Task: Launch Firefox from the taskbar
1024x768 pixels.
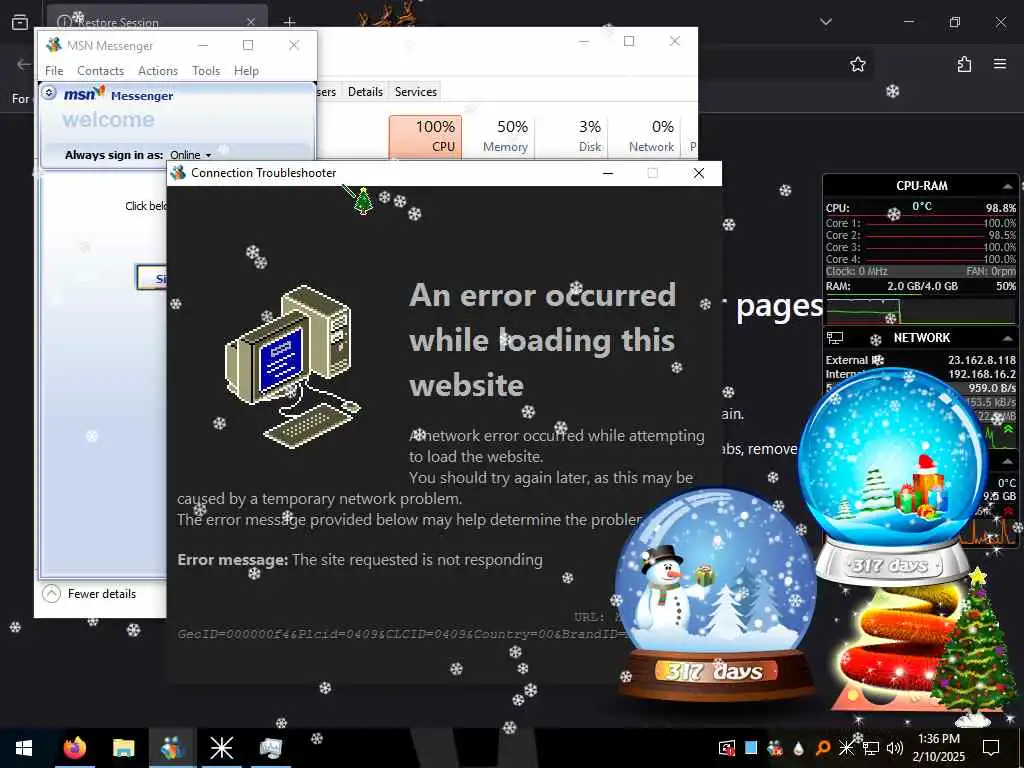Action: tap(74, 748)
